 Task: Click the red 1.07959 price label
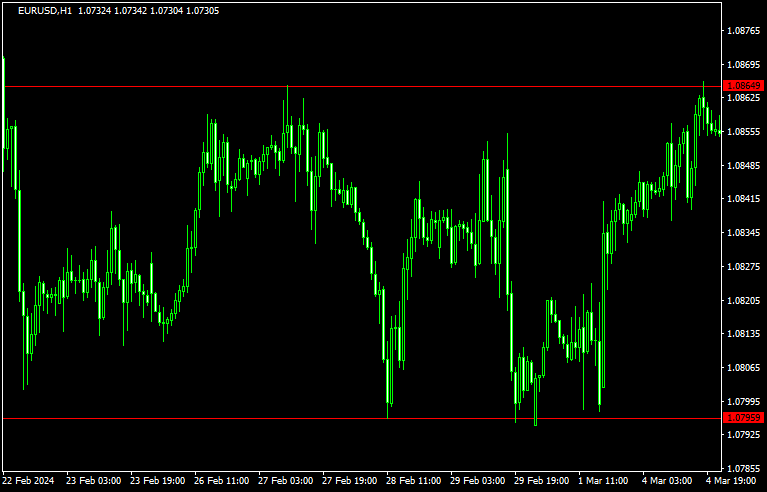click(x=745, y=418)
